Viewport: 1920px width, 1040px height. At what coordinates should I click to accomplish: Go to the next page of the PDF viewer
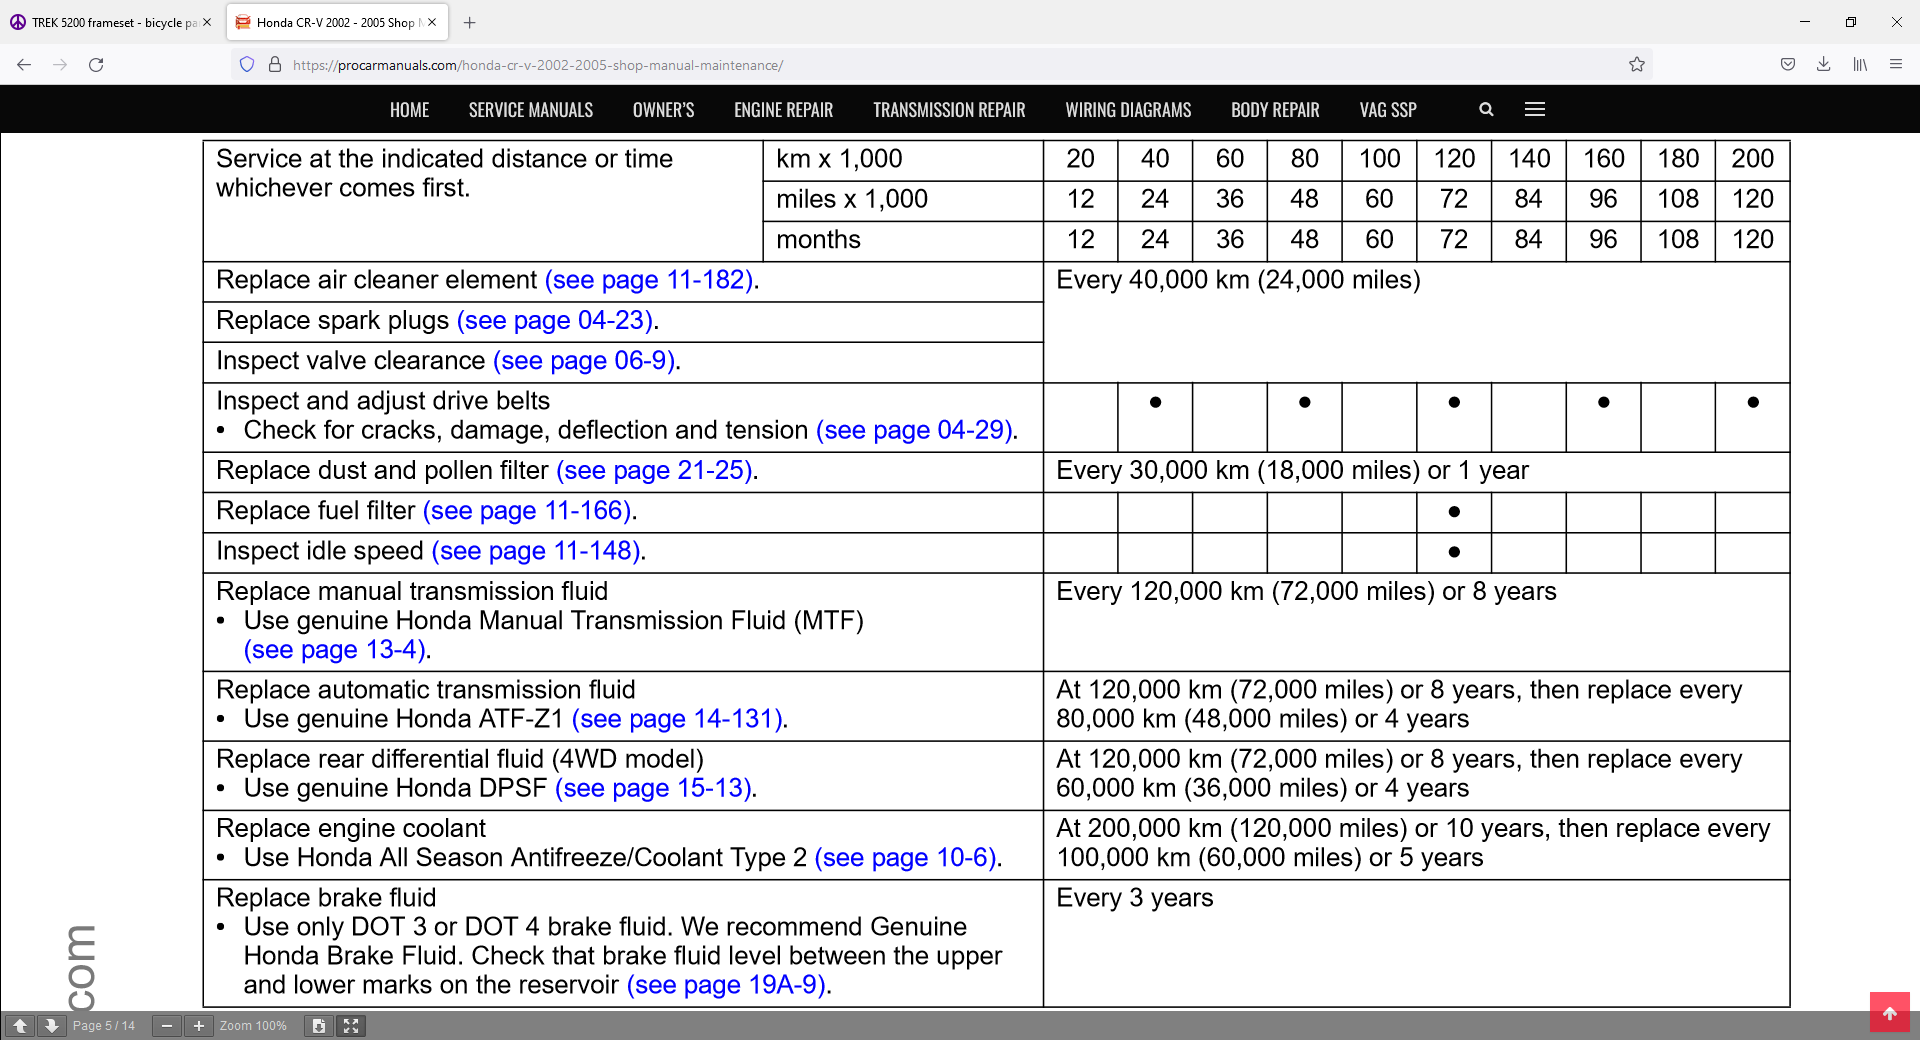[x=51, y=1025]
